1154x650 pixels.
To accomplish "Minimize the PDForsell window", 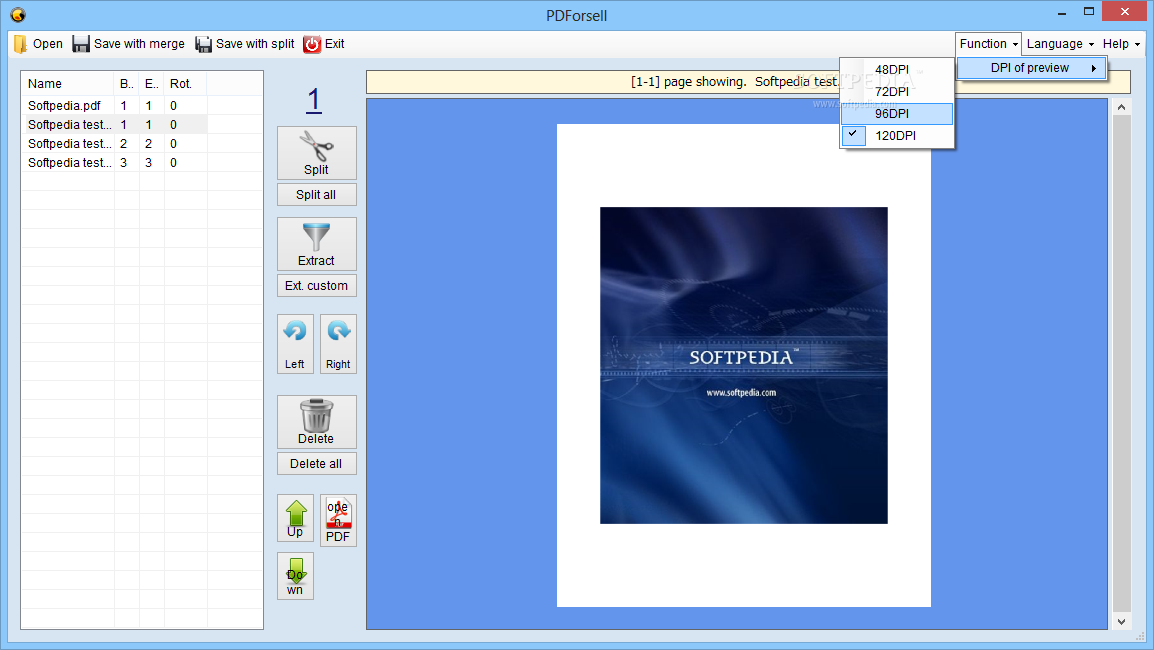I will (1062, 13).
